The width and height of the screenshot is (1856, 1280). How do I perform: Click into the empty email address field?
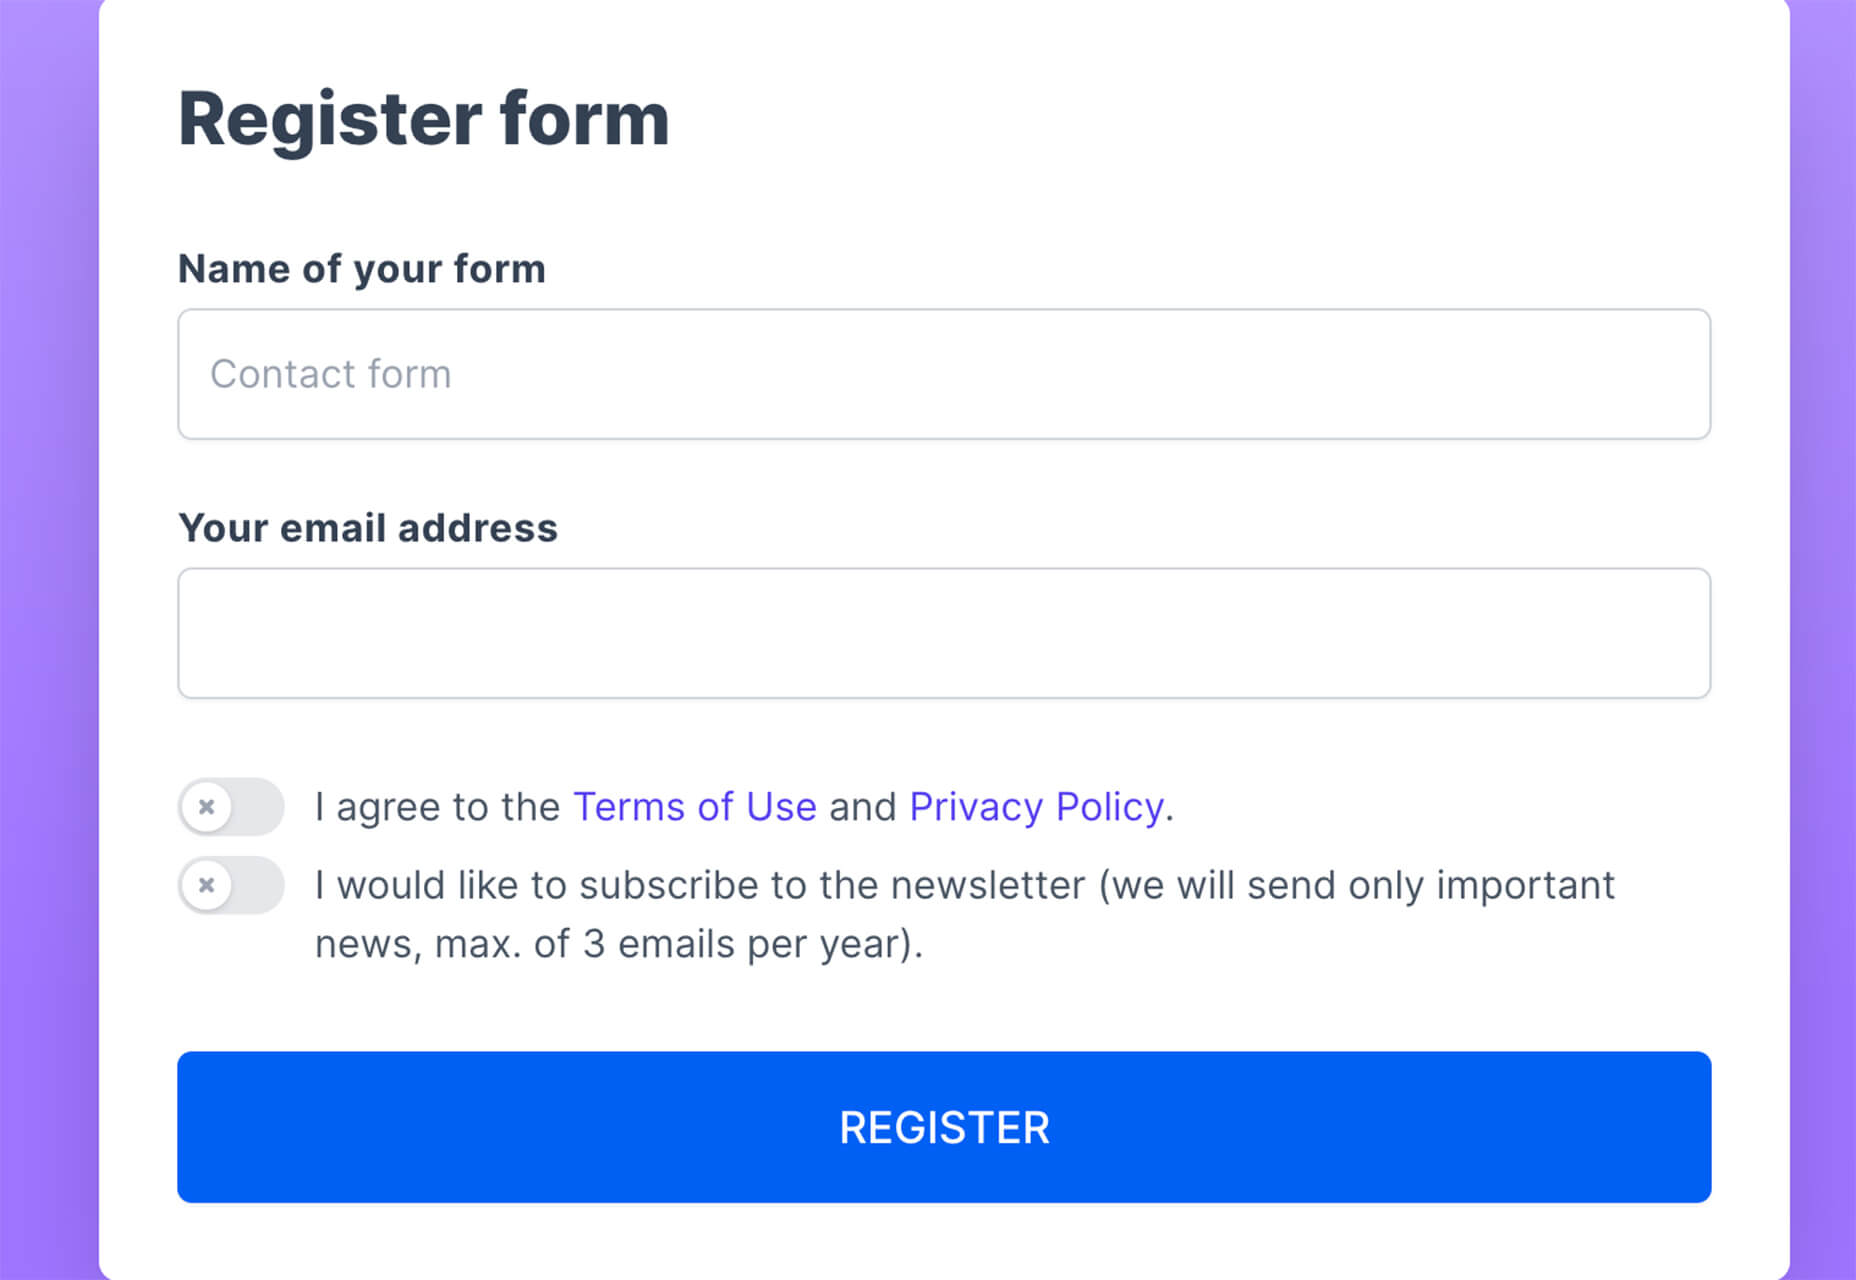pos(944,633)
